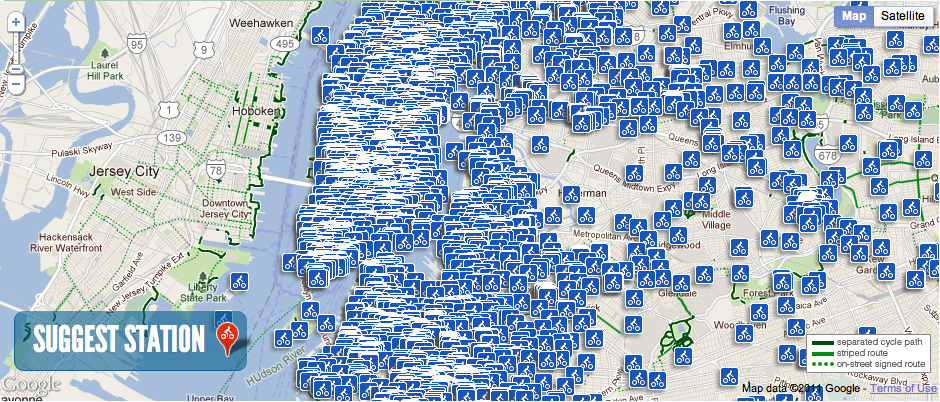Image resolution: width=940 pixels, height=402 pixels.
Task: Click the Liberty State Park label
Action: 203,292
